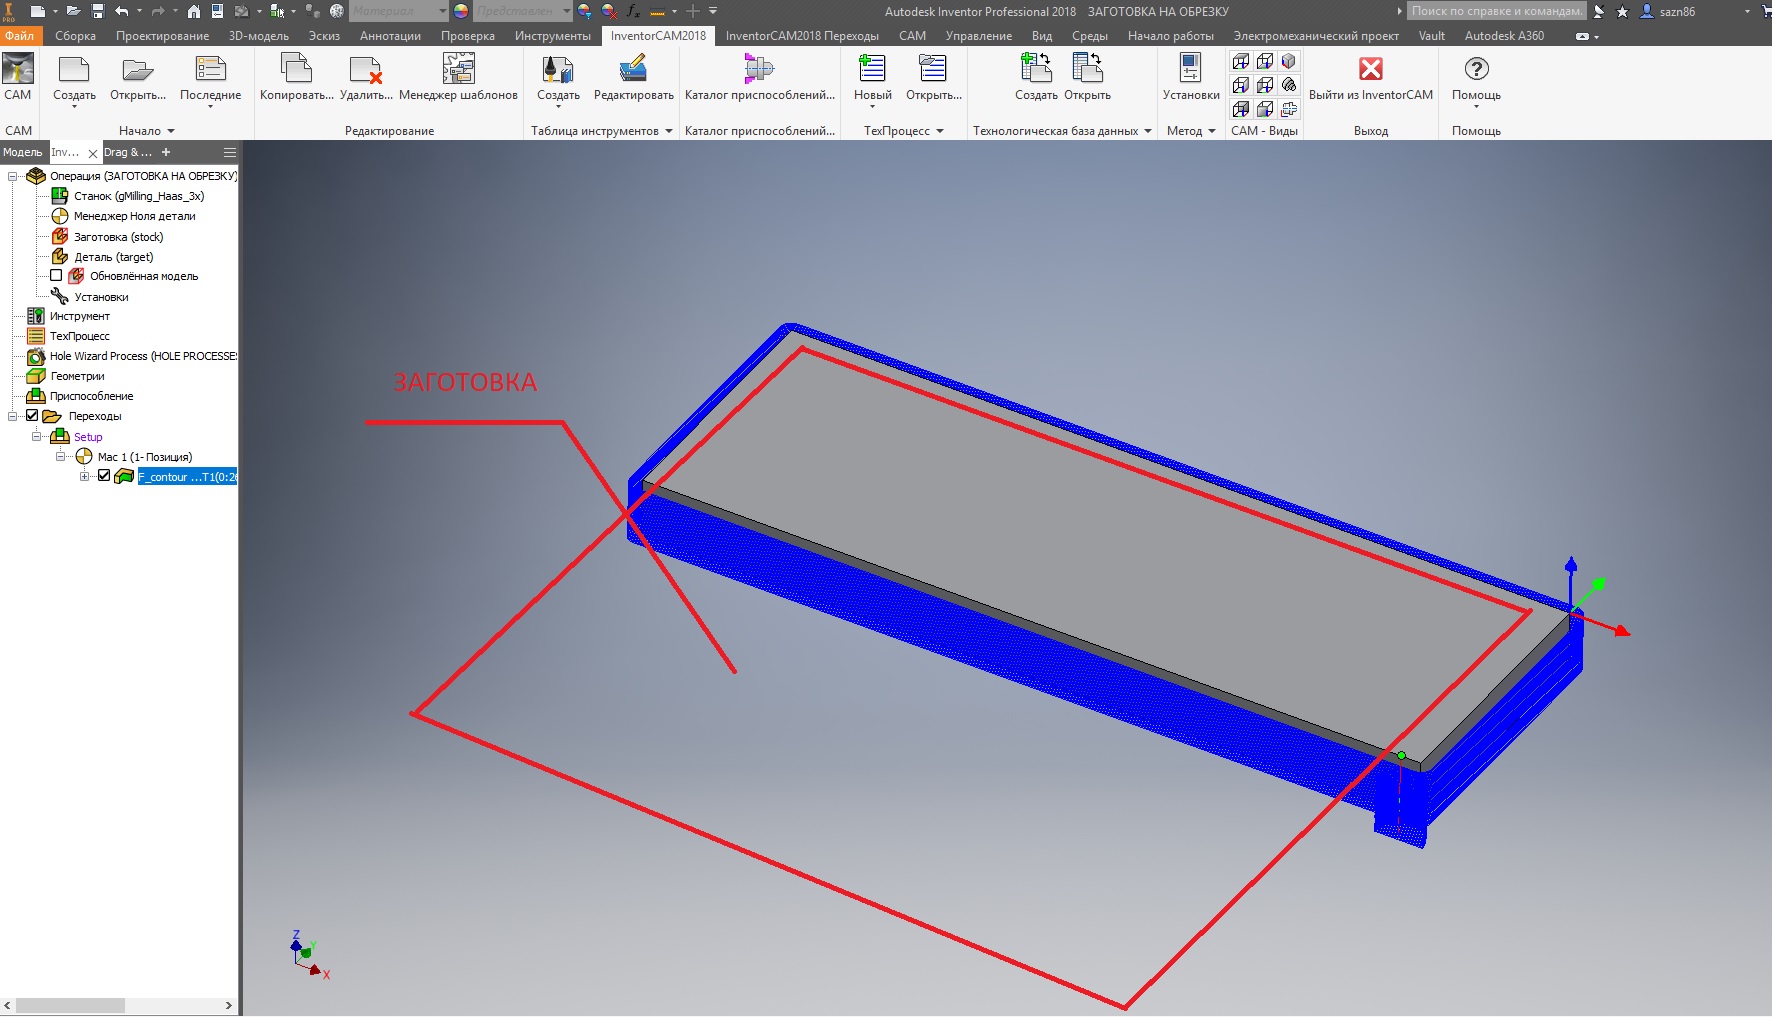The width and height of the screenshot is (1772, 1017).
Task: Switch to the Управление ribbon tab
Action: pos(979,36)
